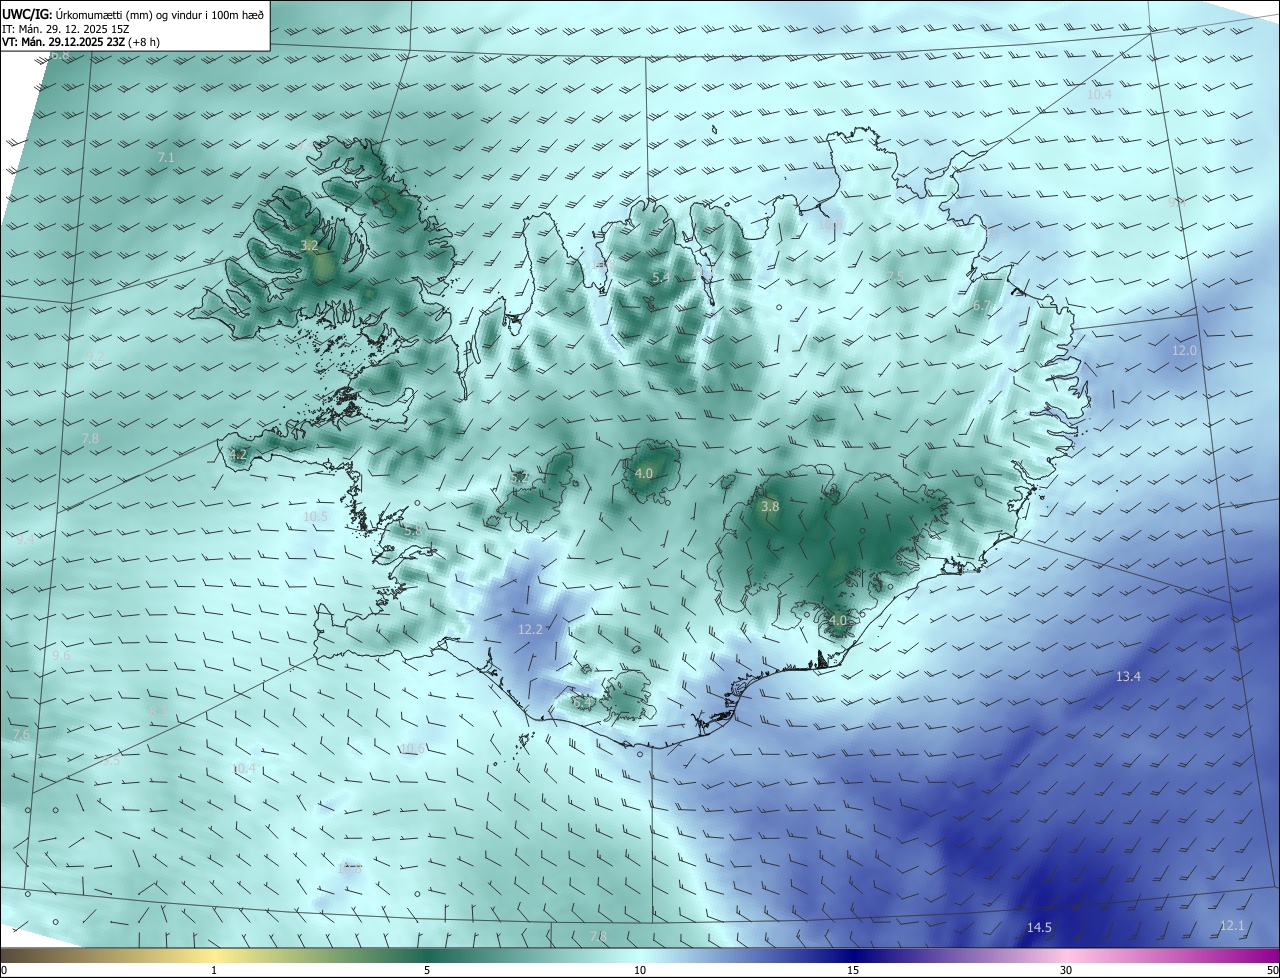Click the 5.2 value label on map

pos(520,478)
